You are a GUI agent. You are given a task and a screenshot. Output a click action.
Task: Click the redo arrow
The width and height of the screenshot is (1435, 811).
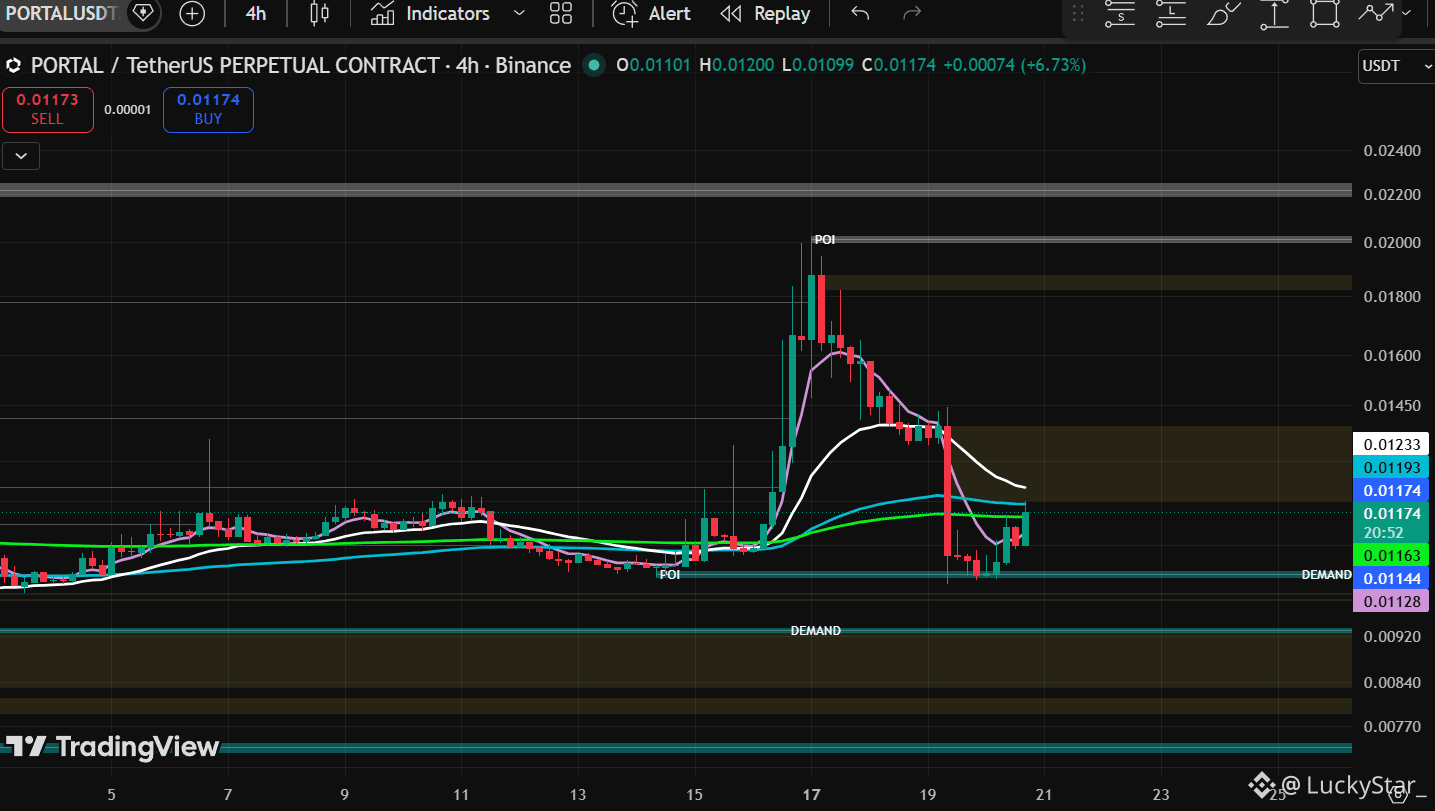912,14
